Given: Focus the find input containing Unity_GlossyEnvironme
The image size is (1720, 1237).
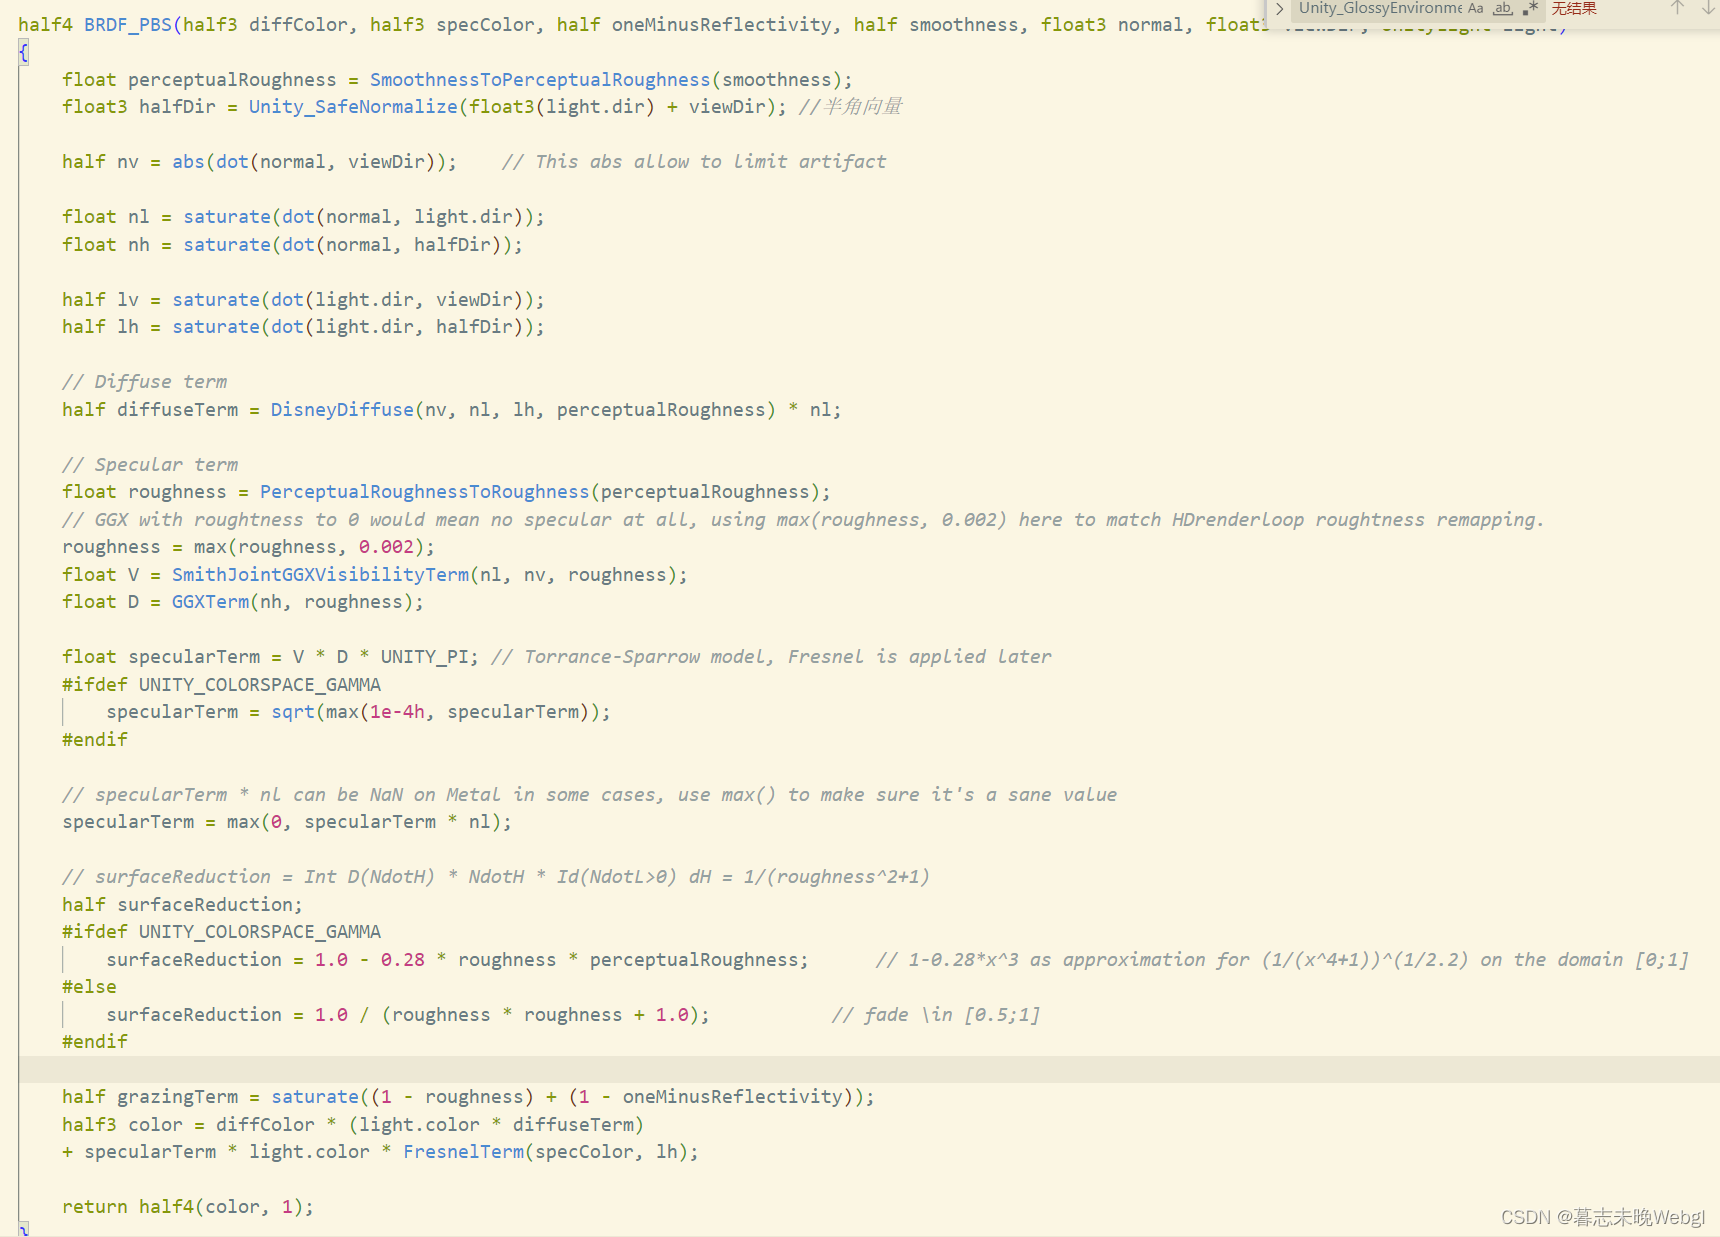Looking at the screenshot, I should coord(1380,9).
